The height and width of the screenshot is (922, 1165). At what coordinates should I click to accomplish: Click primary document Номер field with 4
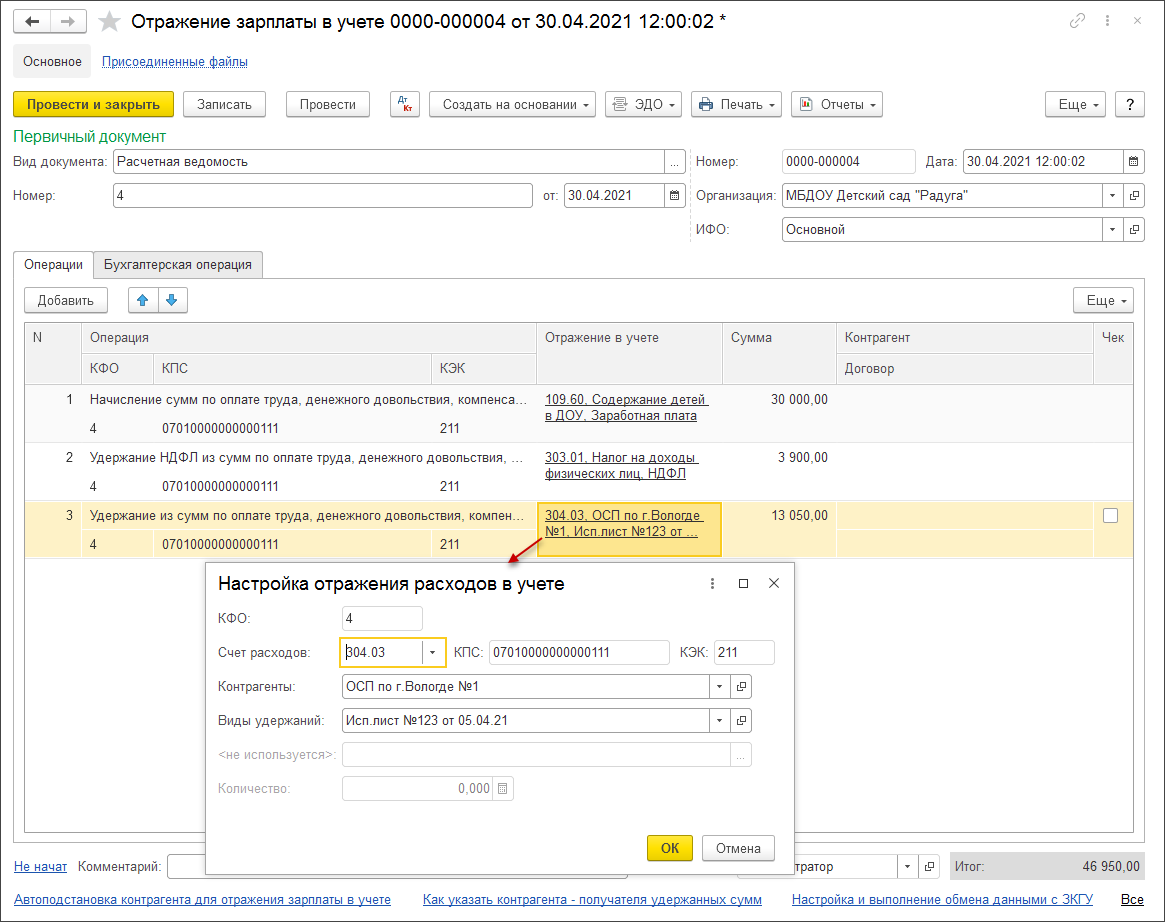[322, 195]
